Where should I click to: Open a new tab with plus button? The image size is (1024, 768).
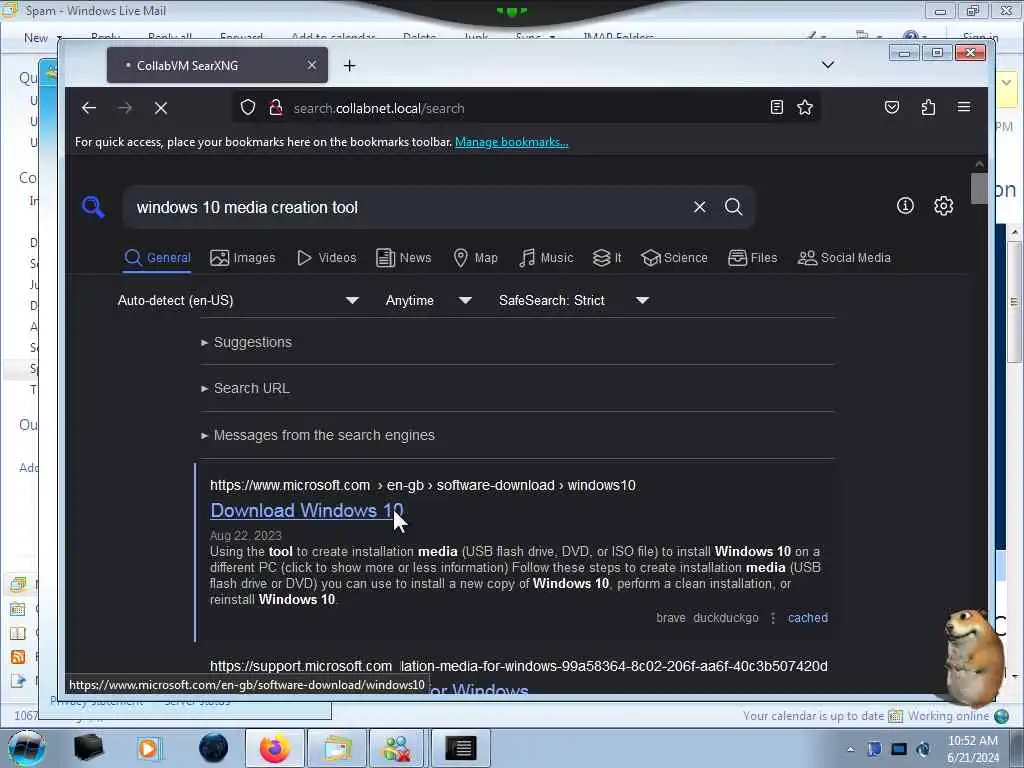(349, 65)
